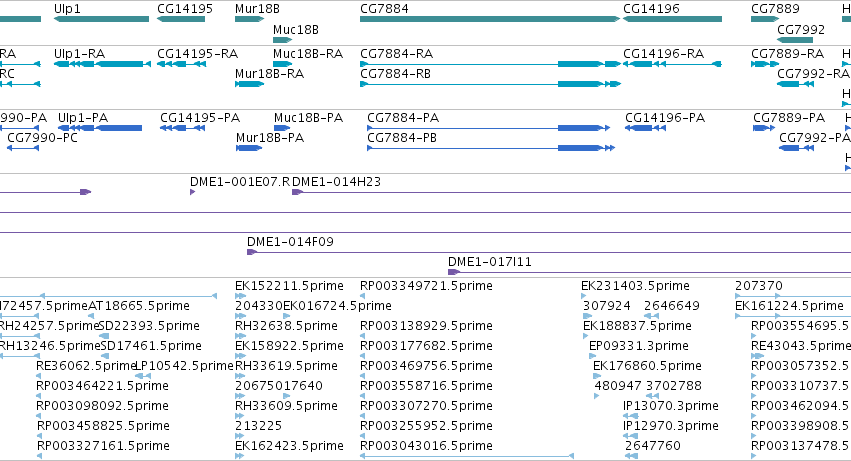Click the LP10542.5prime EST label

[x=185, y=367]
